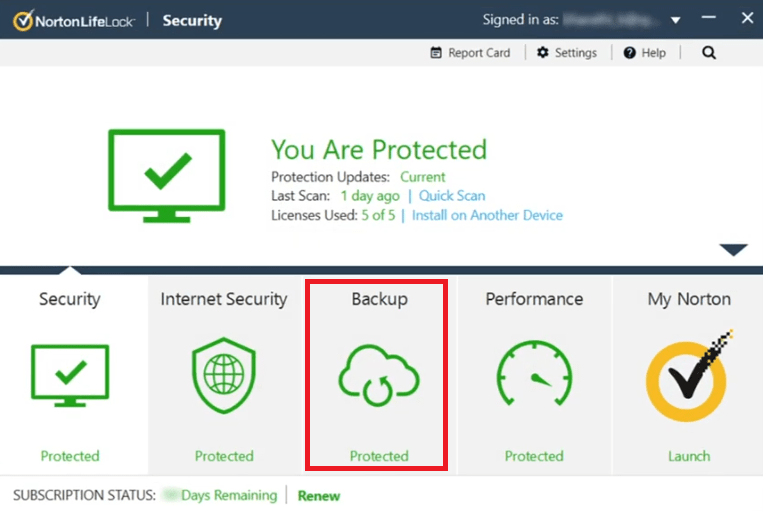Click the Security monitor checkmark icon
Viewport: 763px width, 511px height.
(70, 375)
